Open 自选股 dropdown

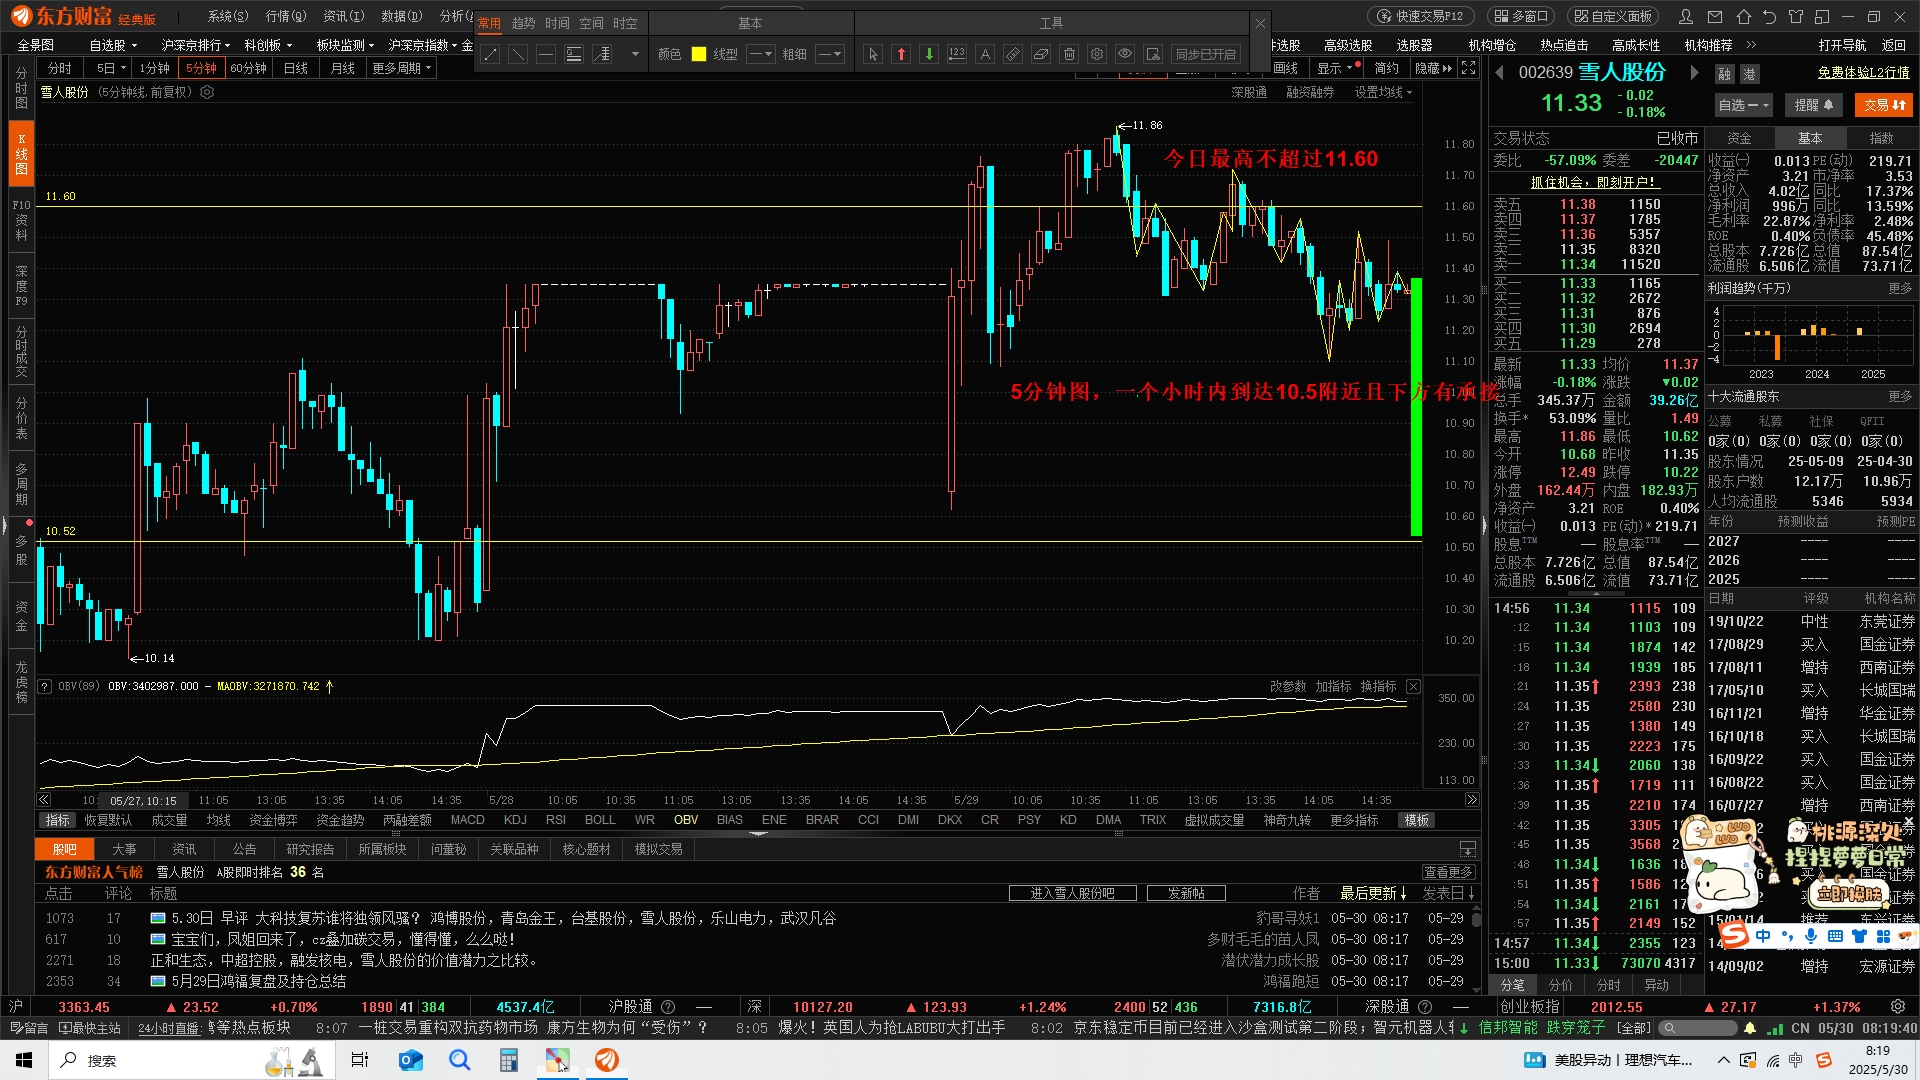[x=112, y=45]
